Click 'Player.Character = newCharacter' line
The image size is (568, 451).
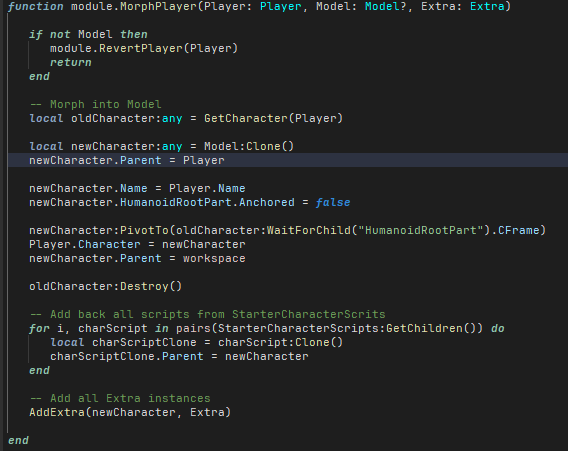(137, 245)
